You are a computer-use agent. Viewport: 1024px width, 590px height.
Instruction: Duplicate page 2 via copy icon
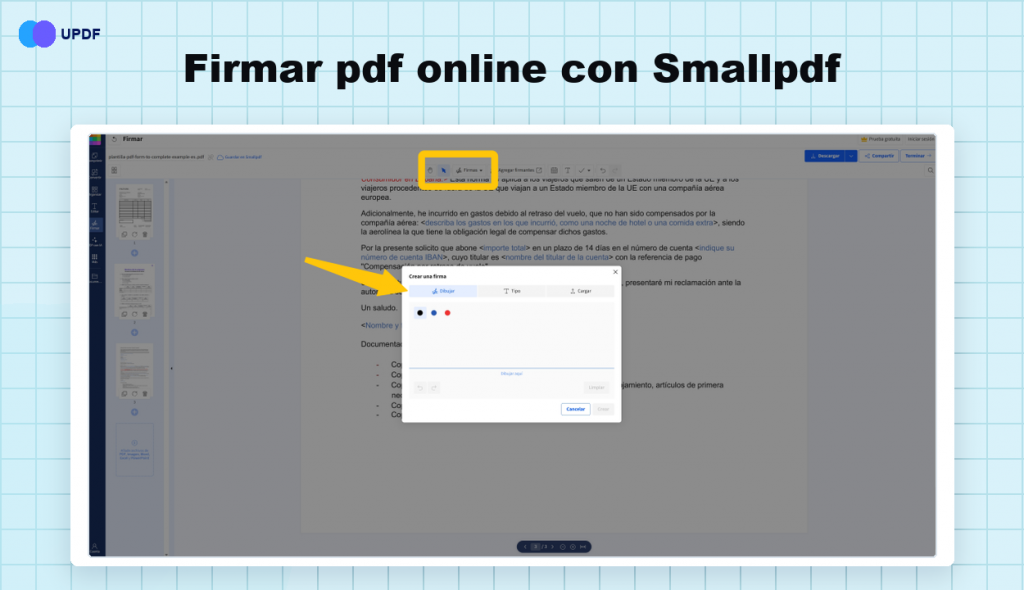pyautogui.click(x=124, y=314)
